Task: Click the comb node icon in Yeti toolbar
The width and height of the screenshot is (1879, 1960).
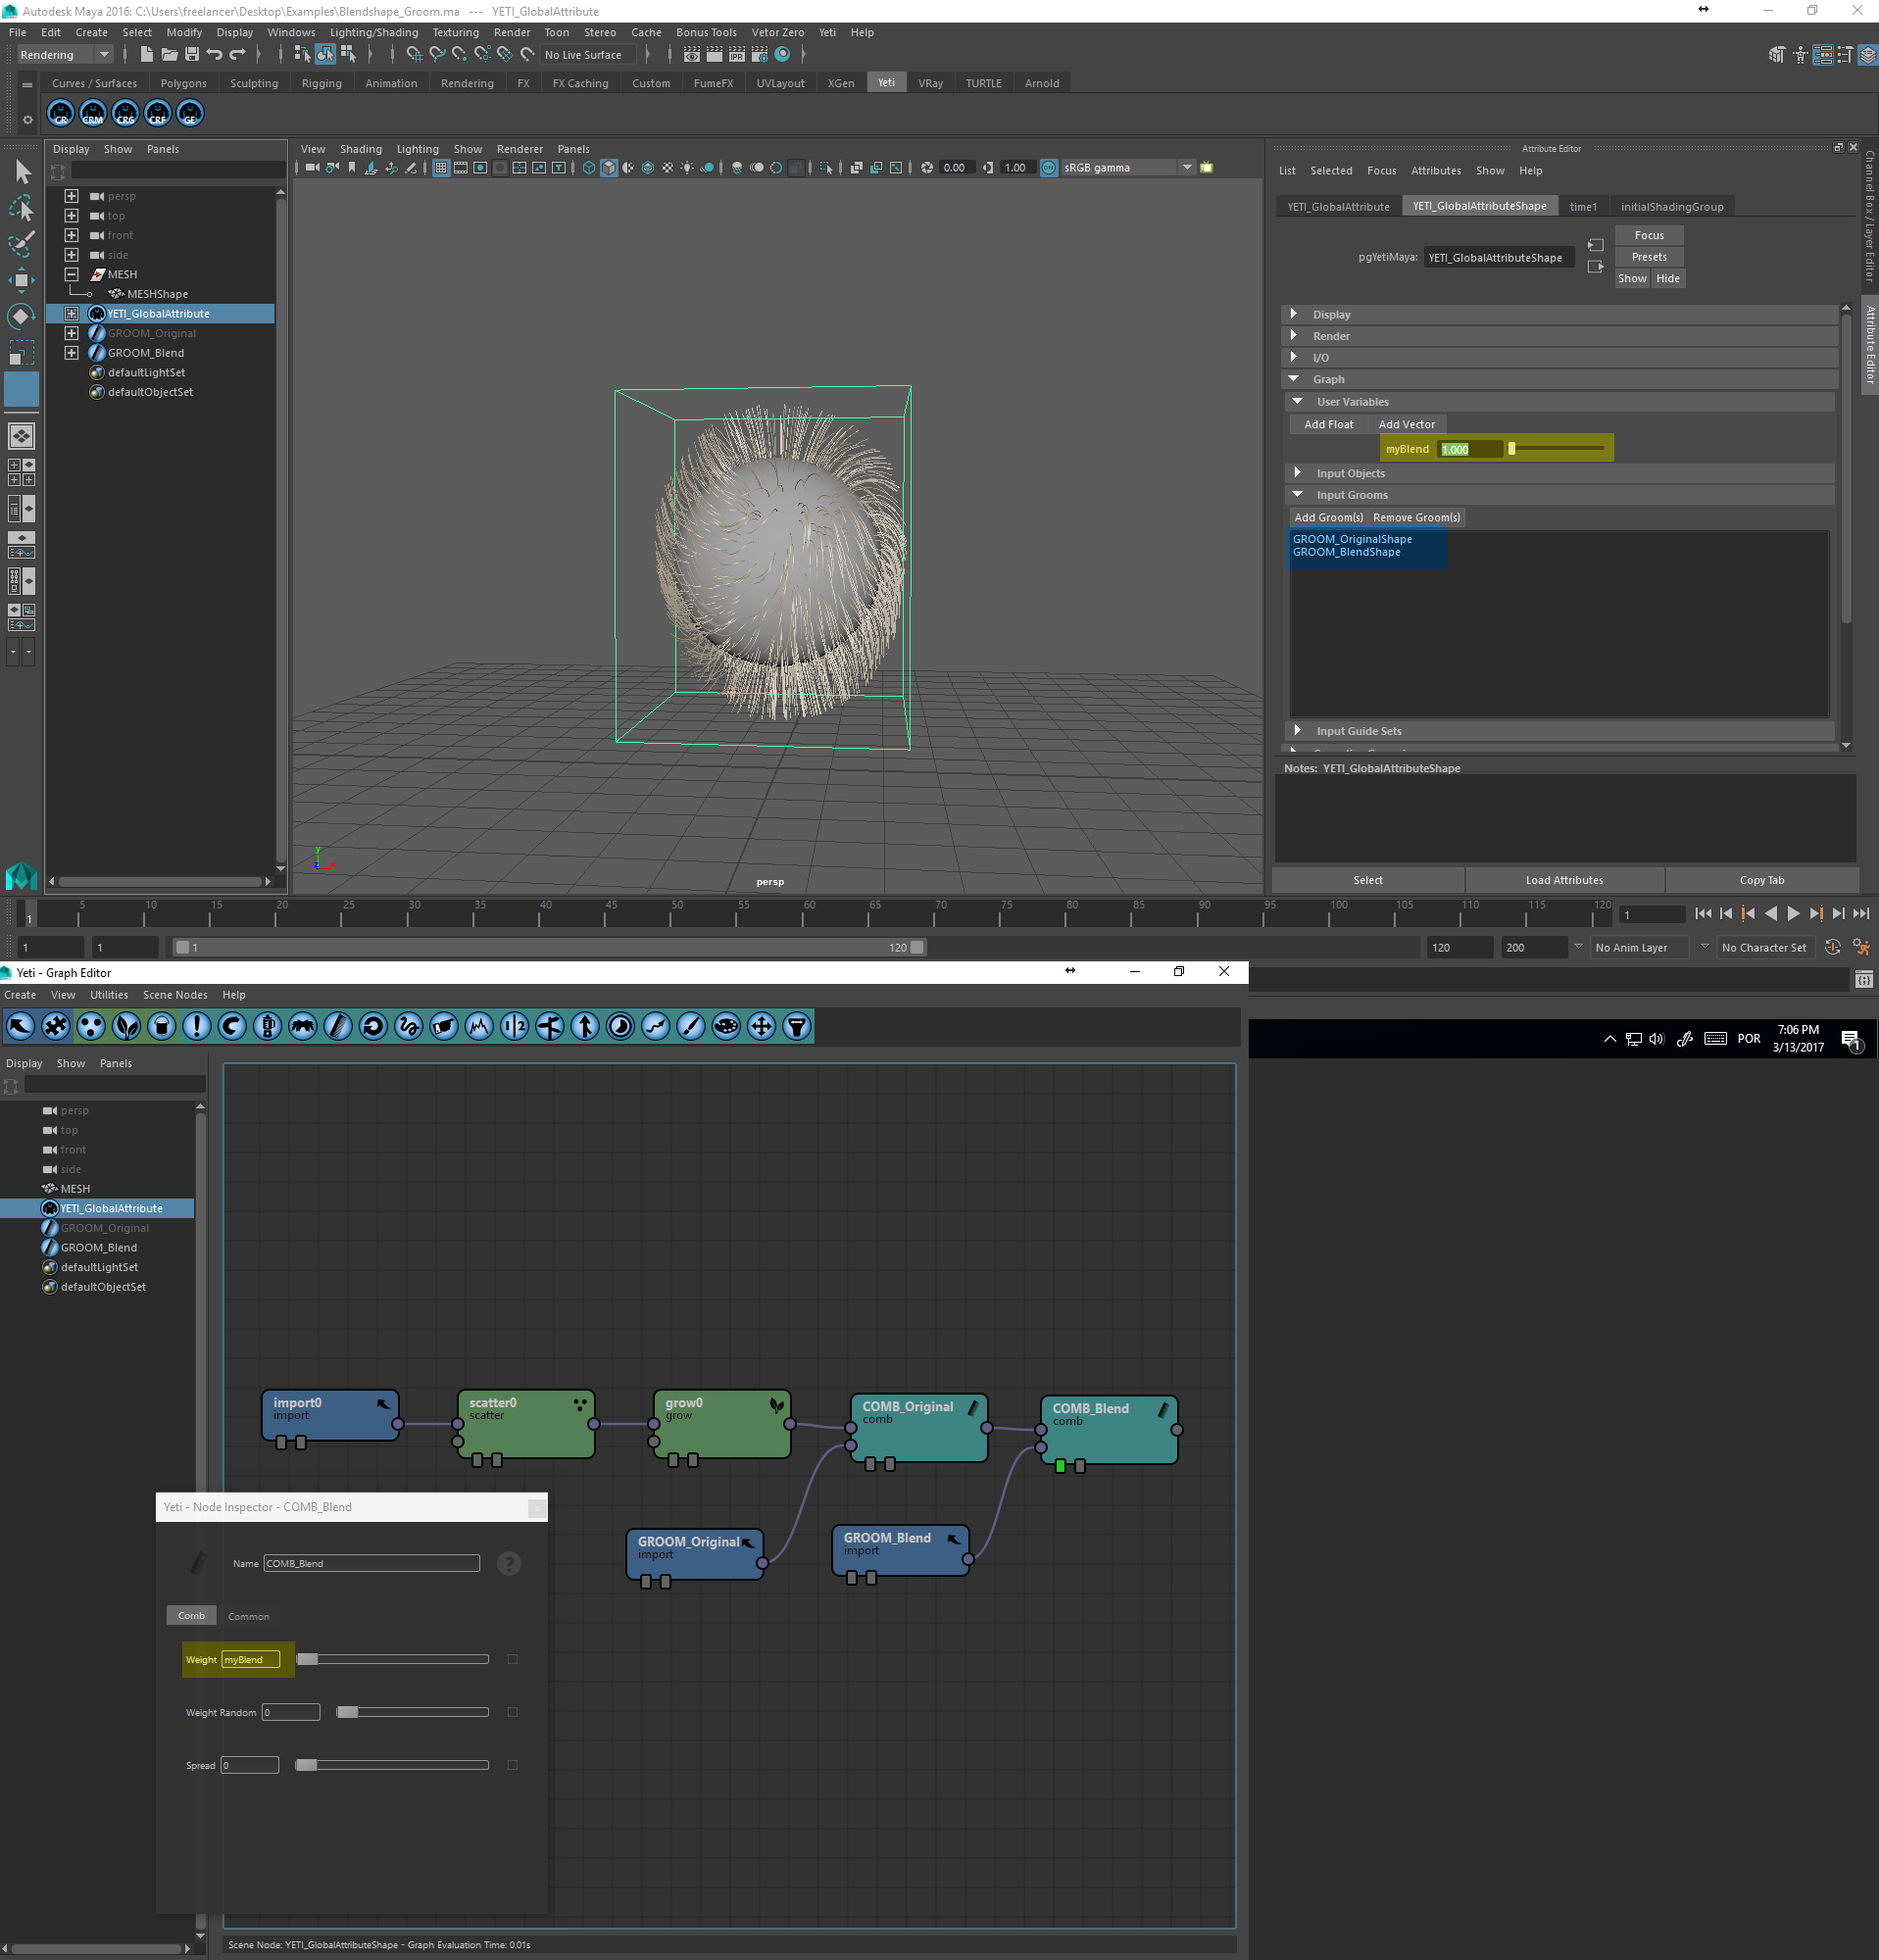Action: pos(338,1026)
